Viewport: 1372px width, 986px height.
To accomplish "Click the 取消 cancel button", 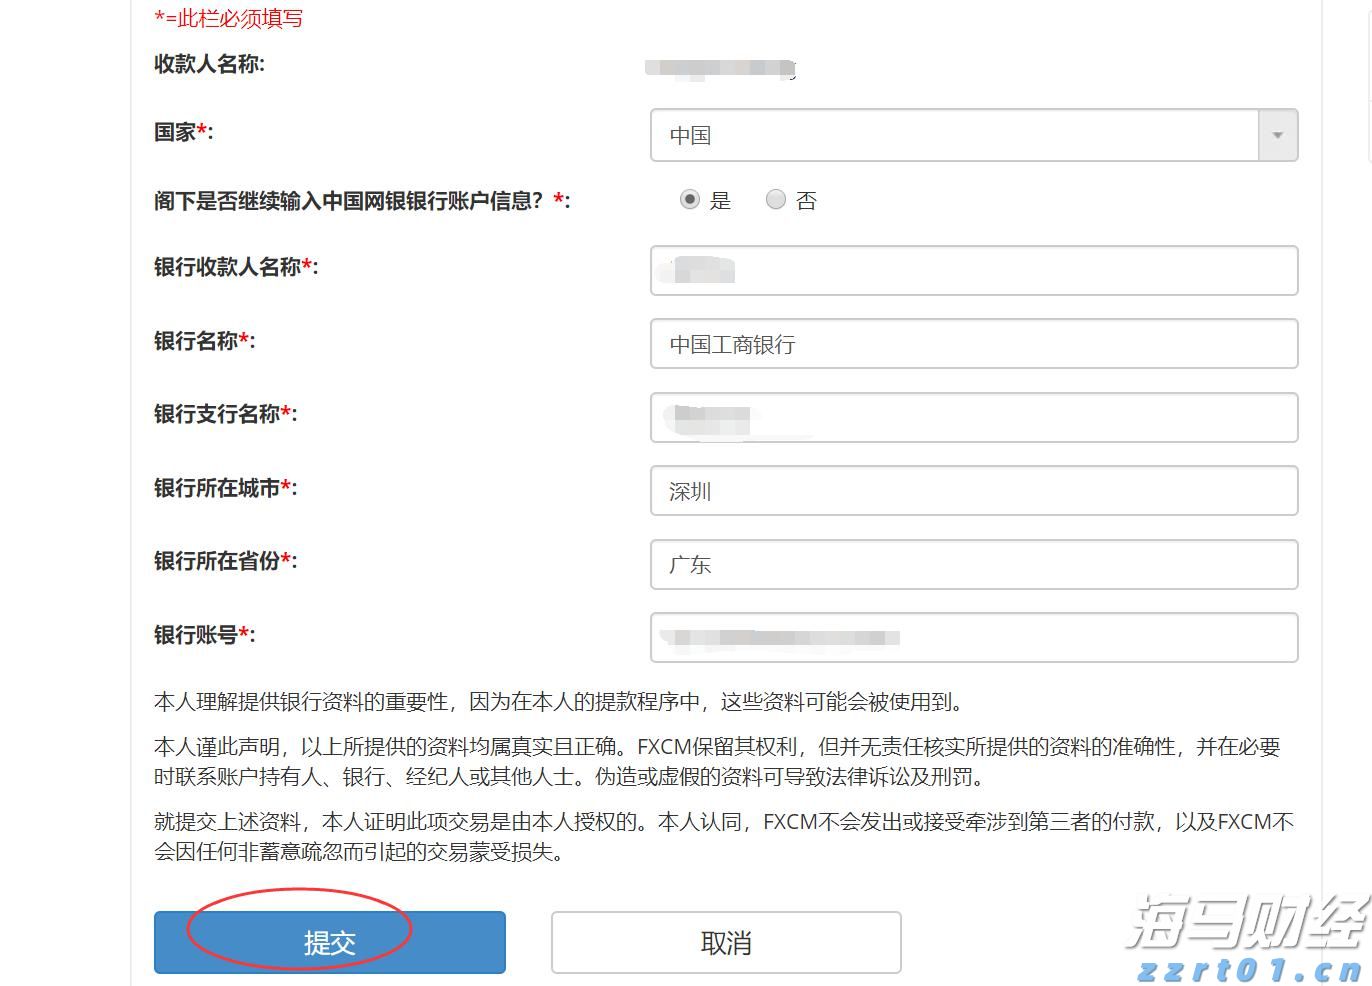I will 726,941.
